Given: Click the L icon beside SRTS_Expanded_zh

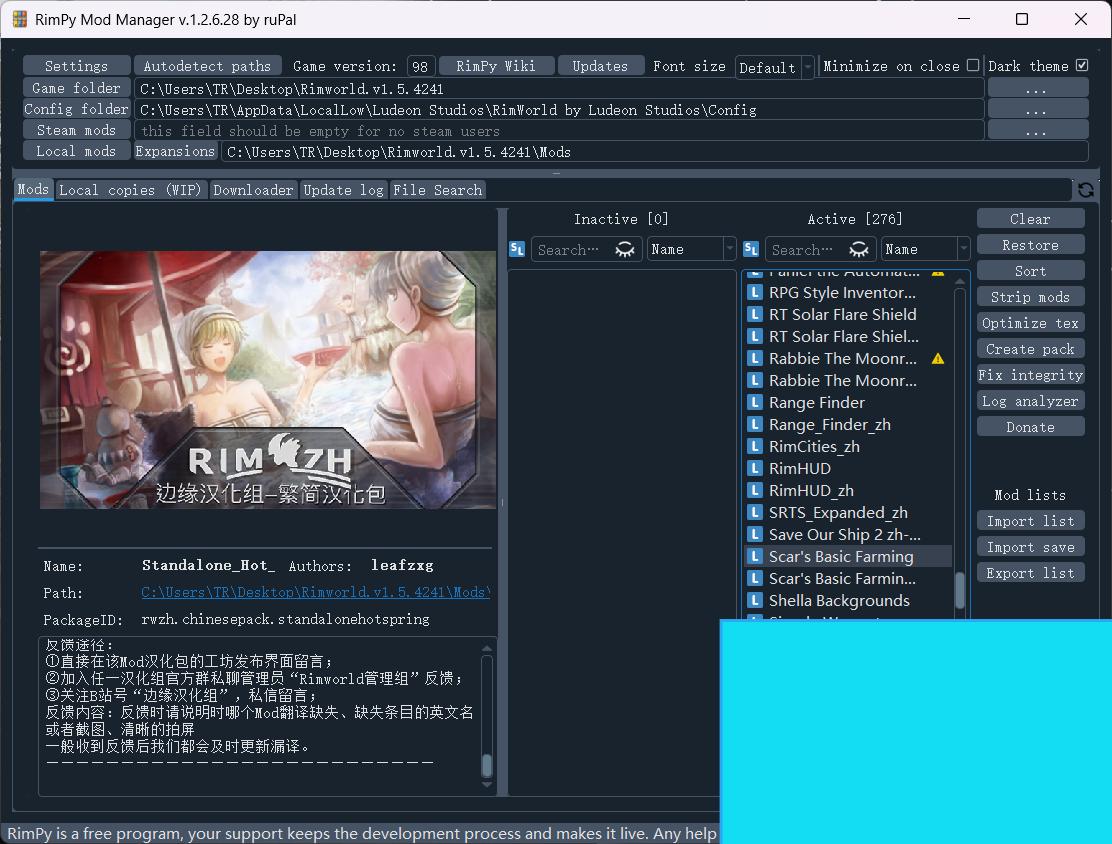Looking at the screenshot, I should [x=755, y=513].
